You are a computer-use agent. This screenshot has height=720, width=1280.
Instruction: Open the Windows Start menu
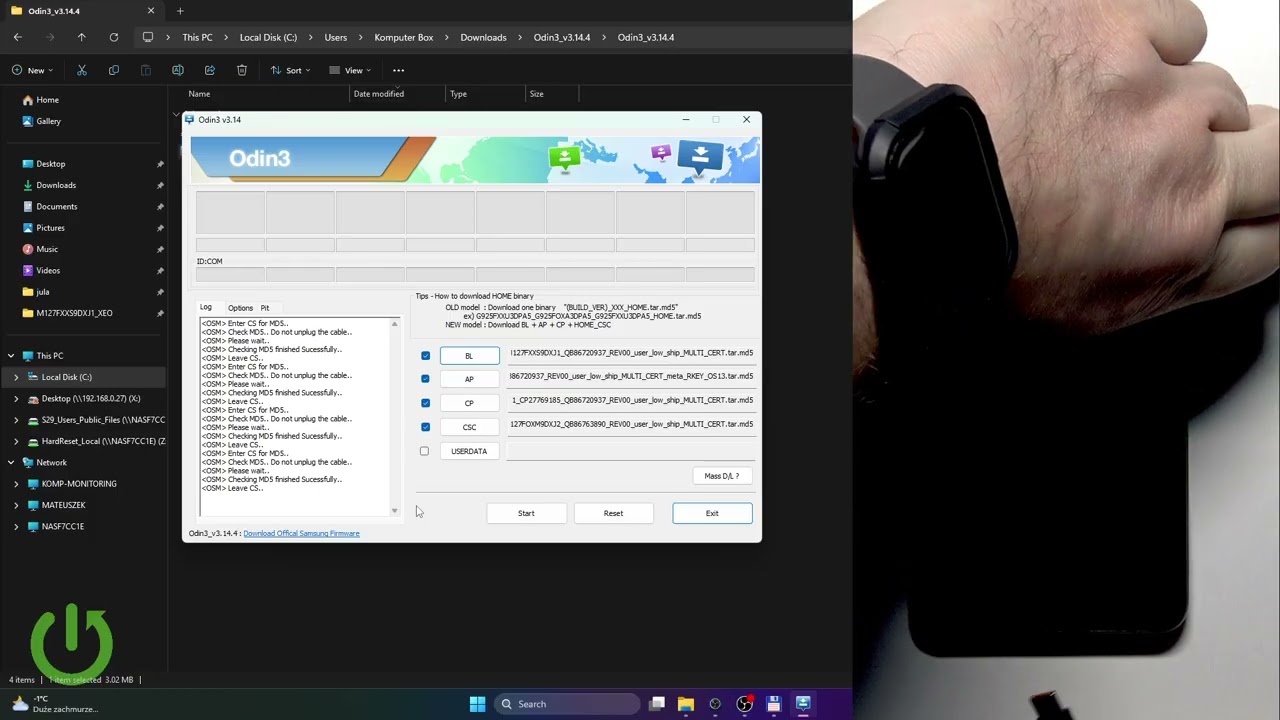point(477,704)
